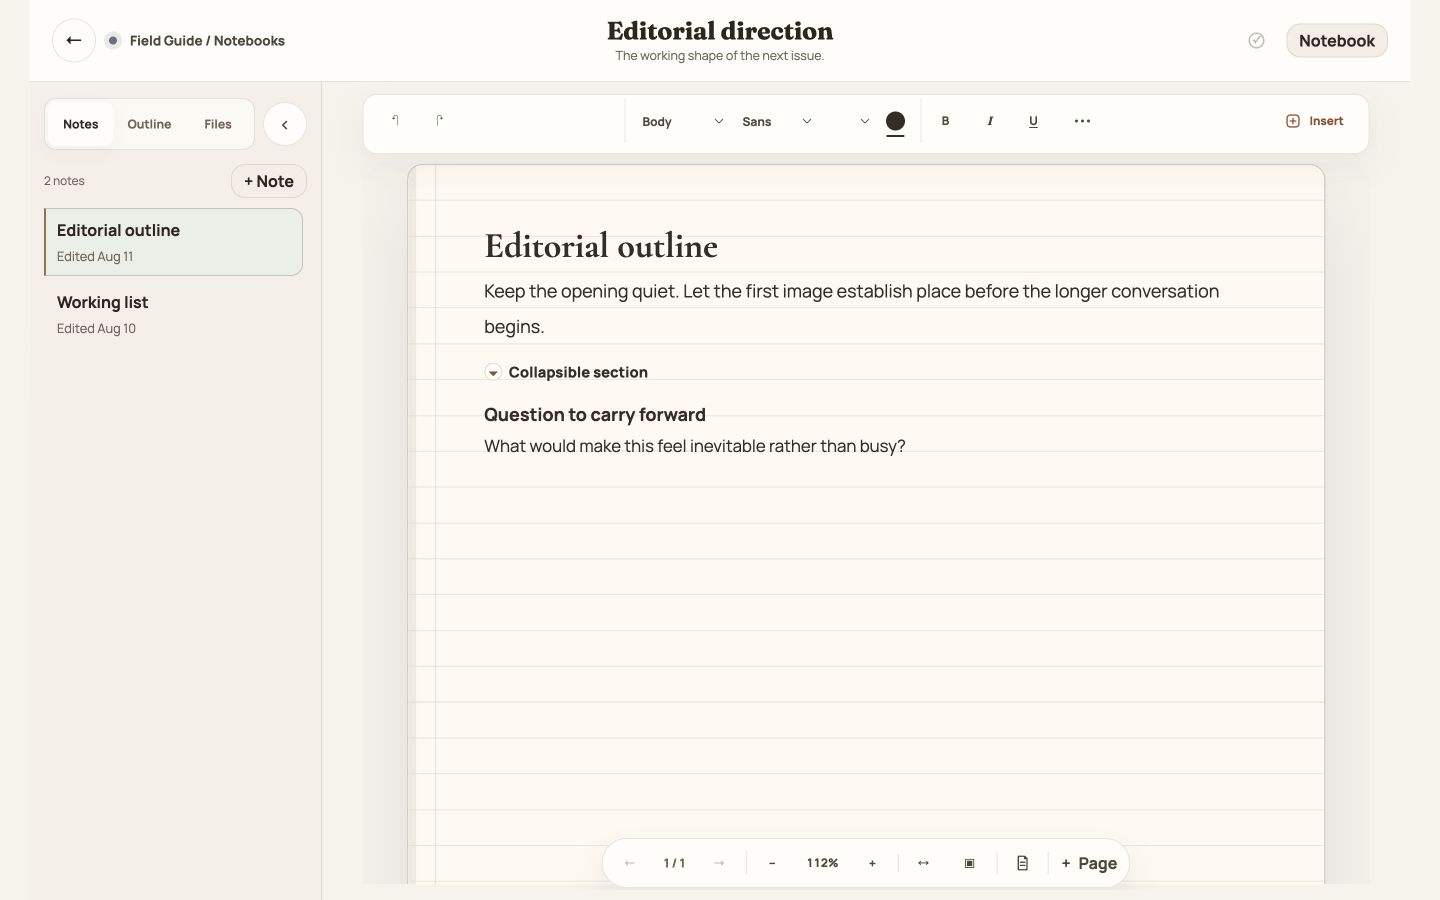Collapse the Collapsible section triangle
This screenshot has width=1440, height=900.
tap(493, 372)
